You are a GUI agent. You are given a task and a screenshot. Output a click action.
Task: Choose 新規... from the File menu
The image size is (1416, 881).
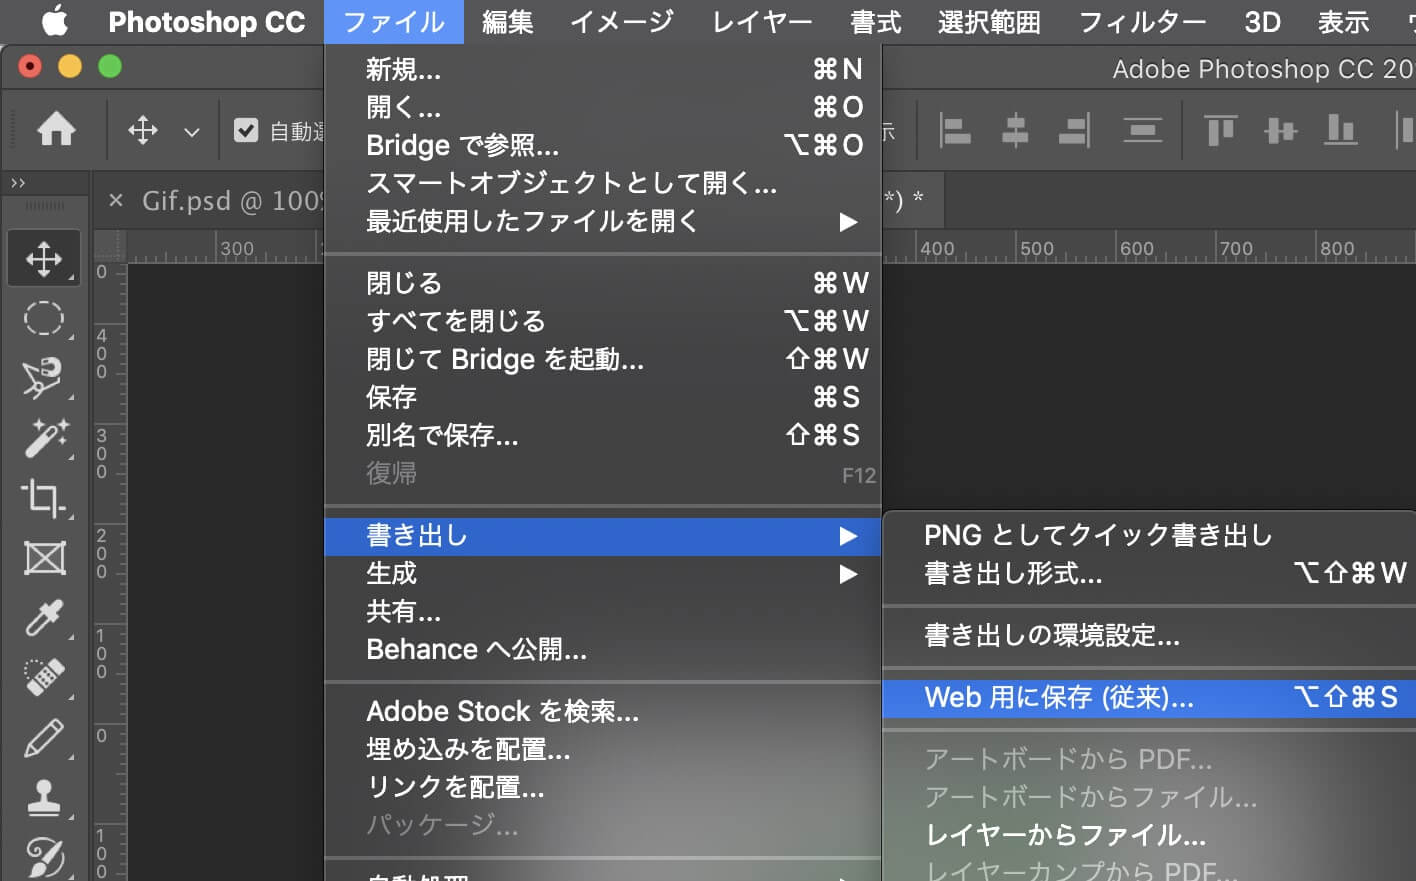point(602,69)
